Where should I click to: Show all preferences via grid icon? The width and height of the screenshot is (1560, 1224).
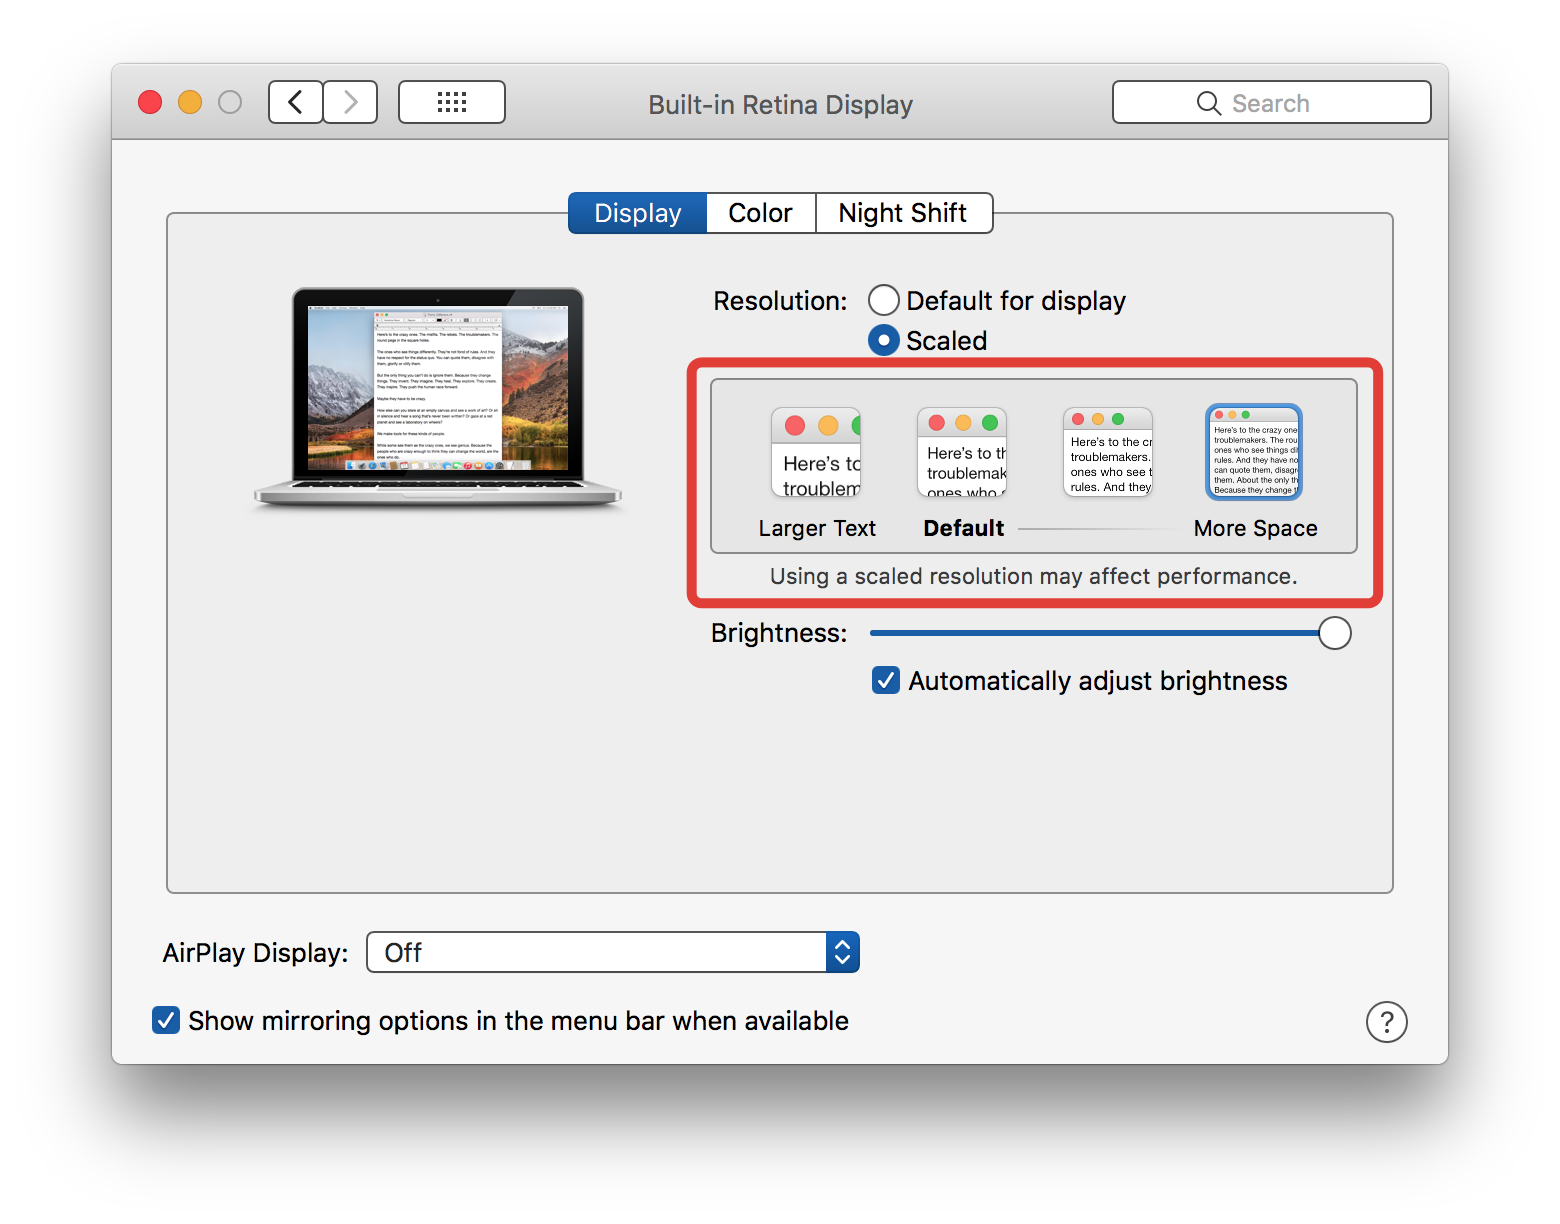click(x=452, y=102)
